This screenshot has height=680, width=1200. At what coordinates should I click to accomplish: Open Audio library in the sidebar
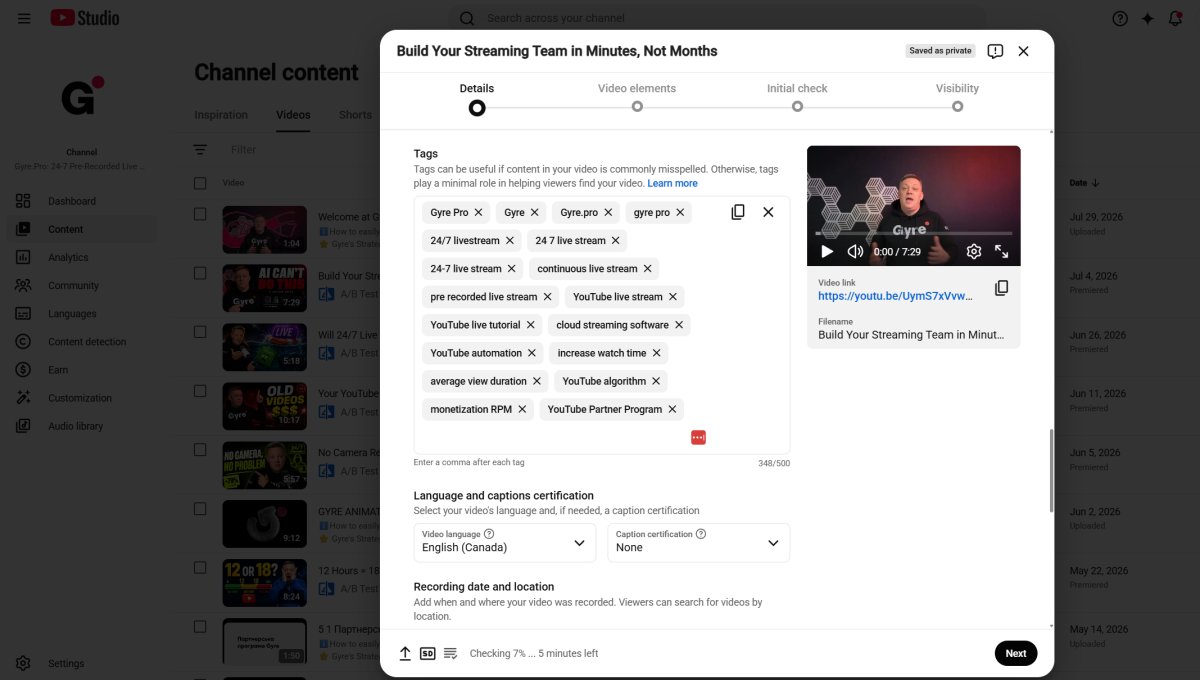[75, 426]
